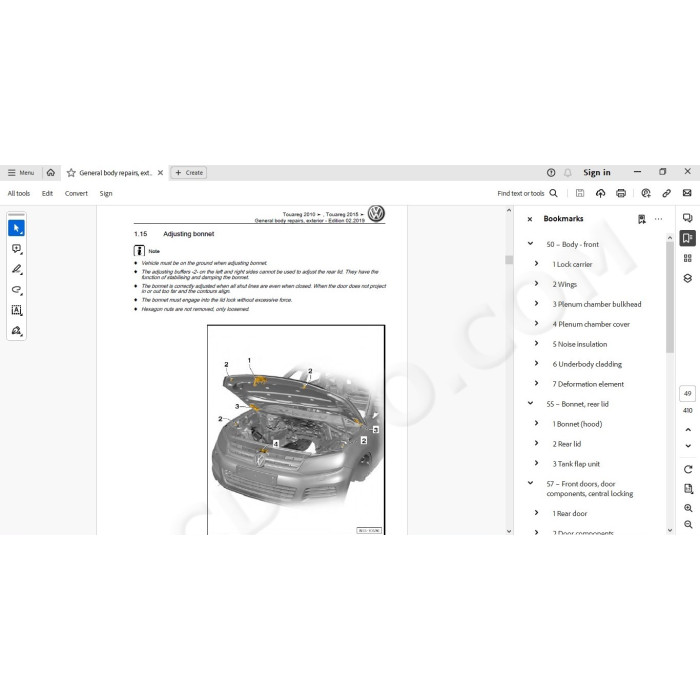Image resolution: width=700 pixels, height=700 pixels.
Task: Expand the 2 Wings bookmark
Action: (x=537, y=283)
